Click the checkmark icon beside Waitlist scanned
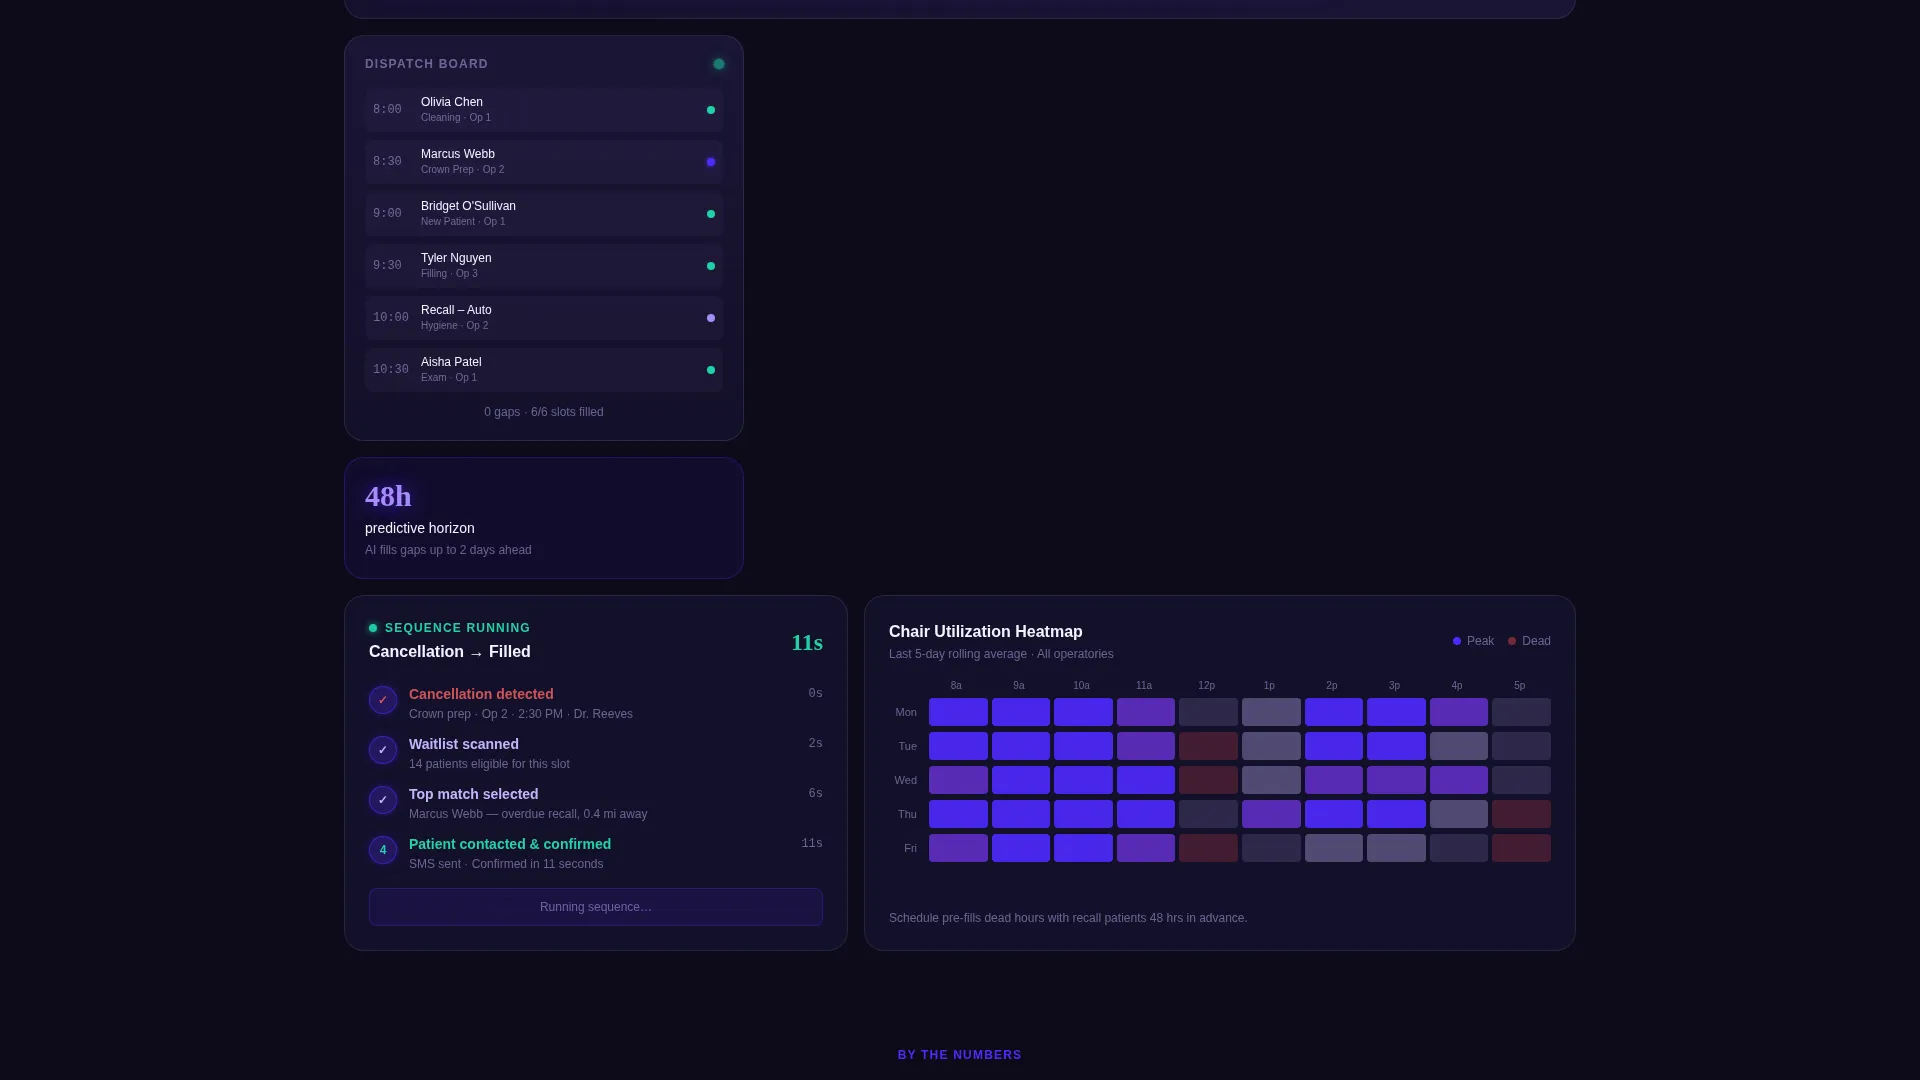The height and width of the screenshot is (1080, 1920). [383, 750]
